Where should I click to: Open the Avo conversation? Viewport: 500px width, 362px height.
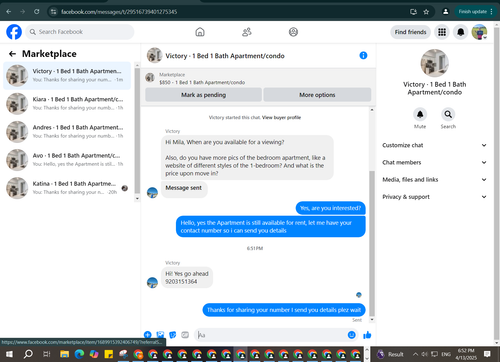[x=67, y=160]
